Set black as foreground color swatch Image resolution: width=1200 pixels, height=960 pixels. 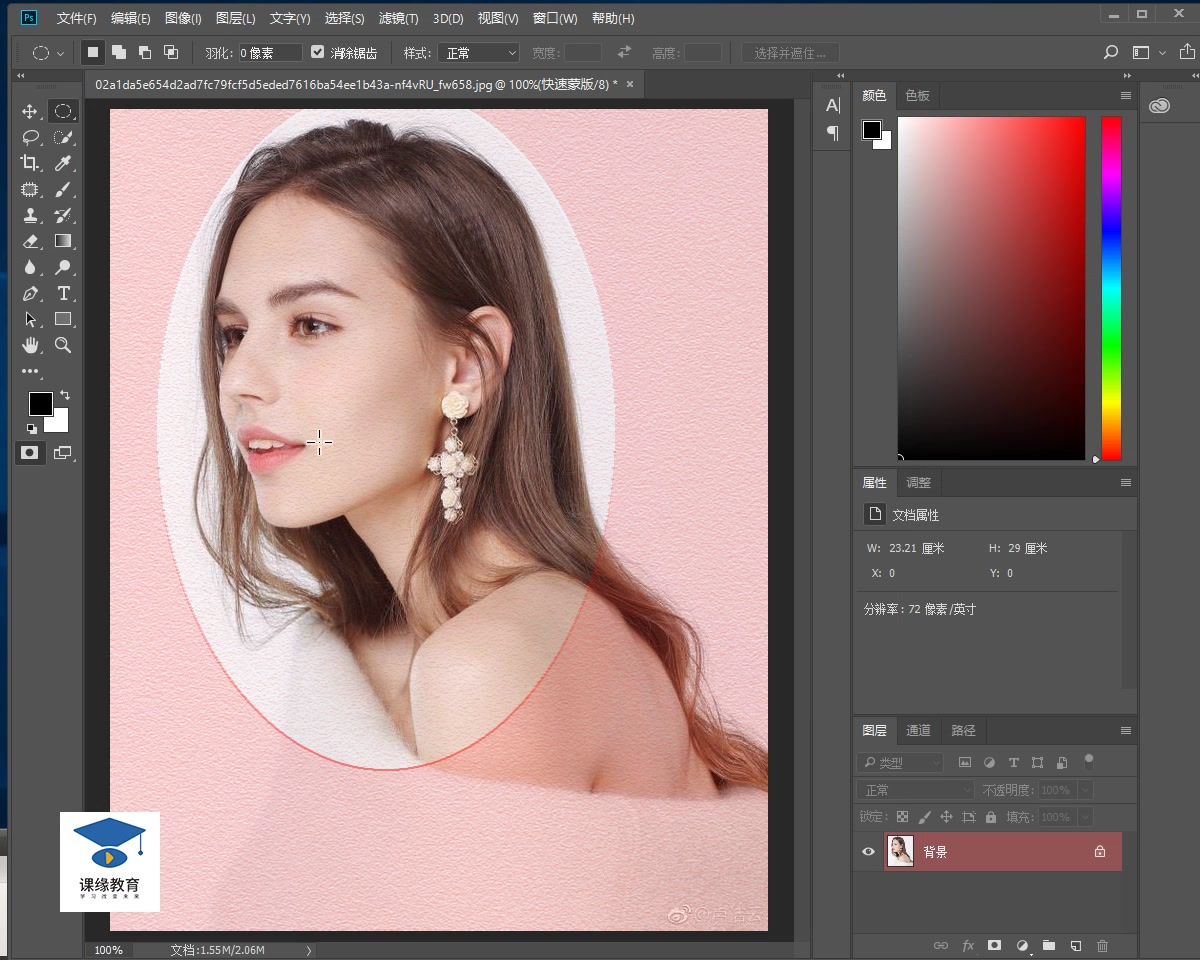[40, 403]
